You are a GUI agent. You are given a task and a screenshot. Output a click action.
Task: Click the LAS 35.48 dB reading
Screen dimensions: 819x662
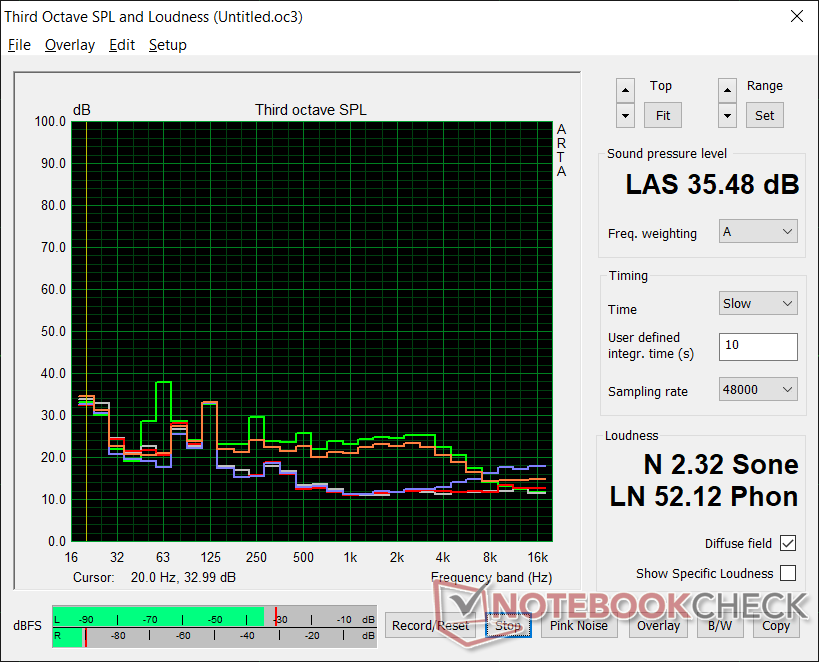[712, 184]
